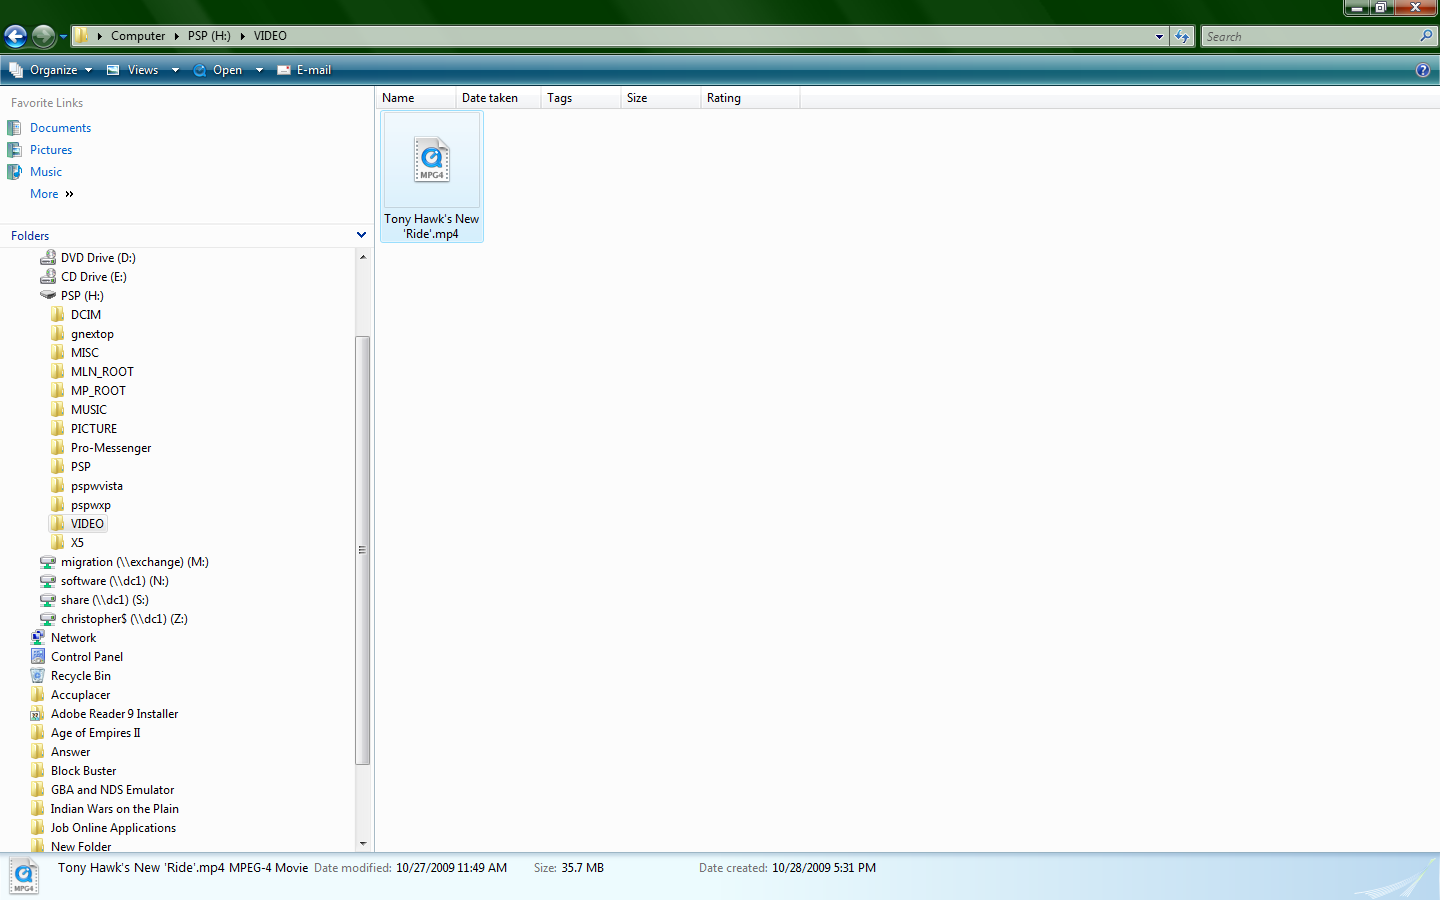The height and width of the screenshot is (900, 1440).
Task: Click the Forward navigation arrow button
Action: [x=43, y=37]
